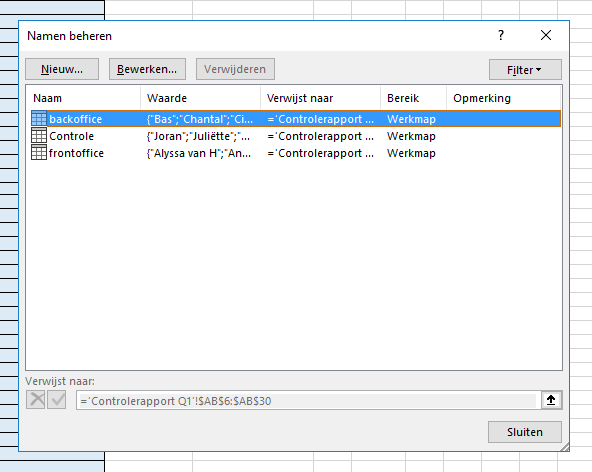
Task: Click the backoffice named range icon
Action: [x=39, y=119]
